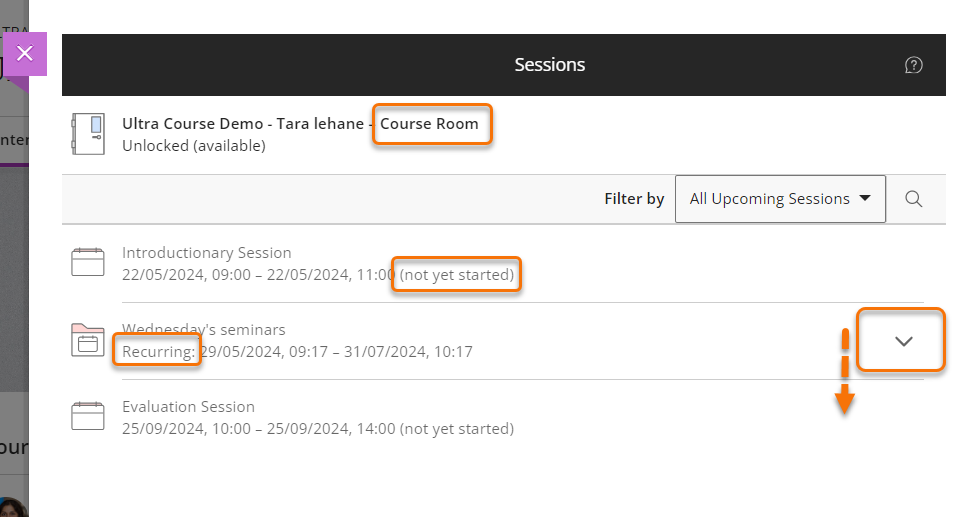Expand Wednesday's seminars with chevron arrow
The height and width of the screenshot is (517, 973).
point(903,341)
